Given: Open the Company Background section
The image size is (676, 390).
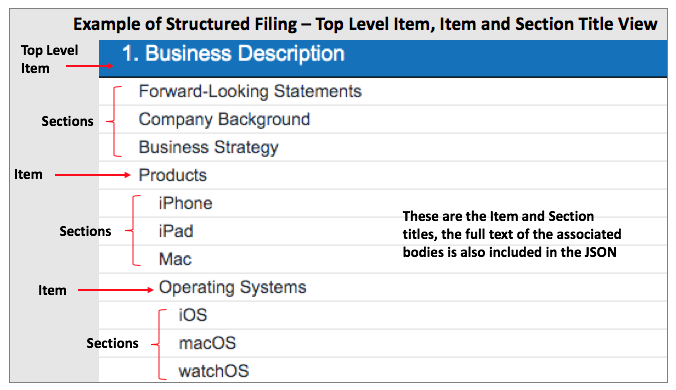Looking at the screenshot, I should [224, 119].
